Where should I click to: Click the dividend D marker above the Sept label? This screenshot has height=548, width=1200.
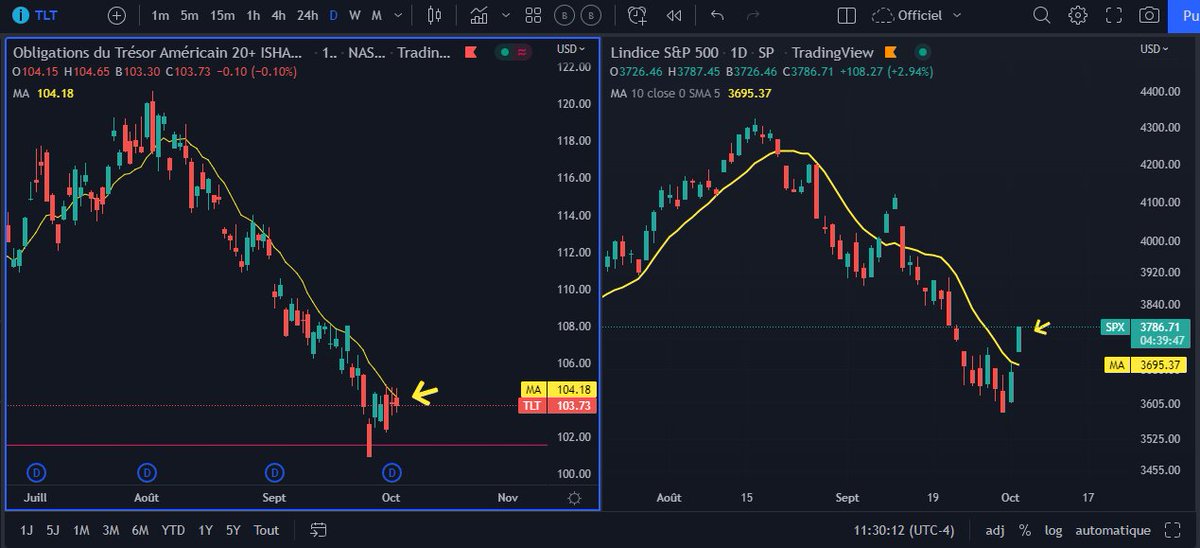pyautogui.click(x=274, y=471)
